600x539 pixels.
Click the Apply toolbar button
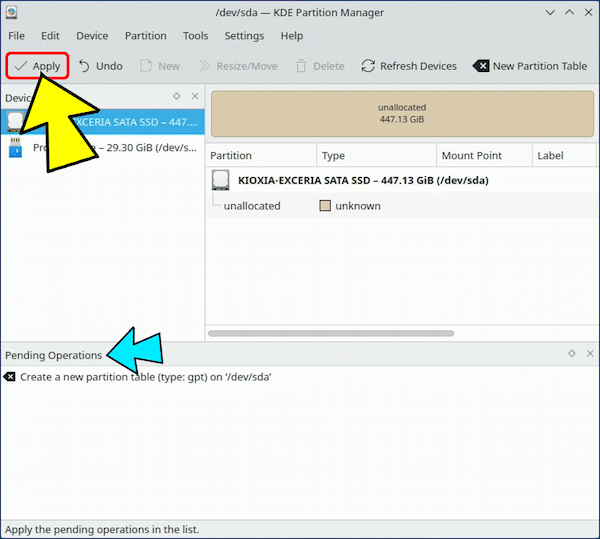point(37,66)
